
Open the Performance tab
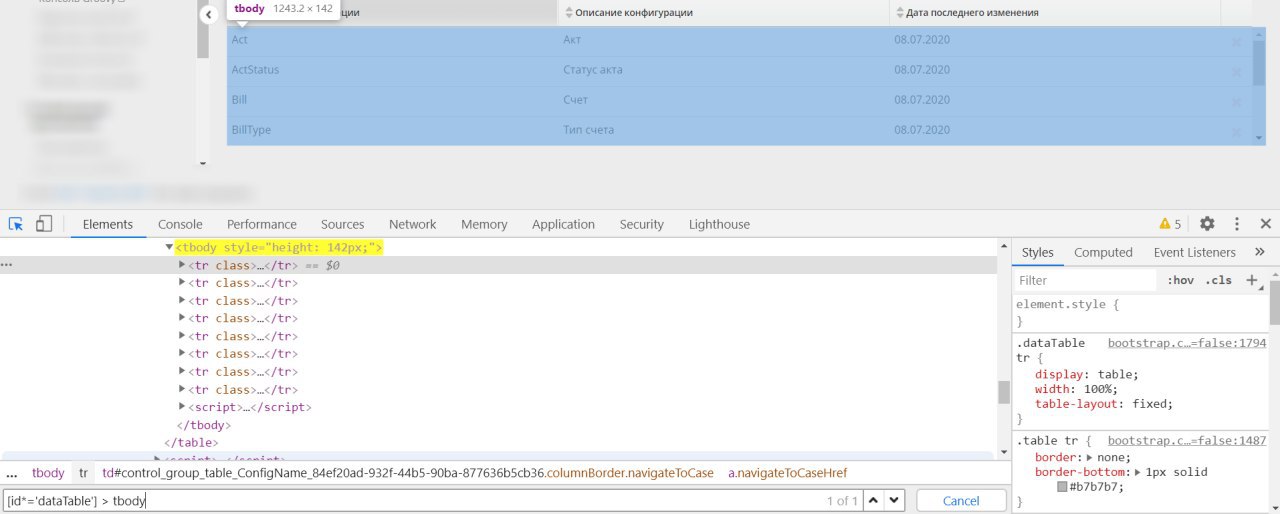click(262, 224)
